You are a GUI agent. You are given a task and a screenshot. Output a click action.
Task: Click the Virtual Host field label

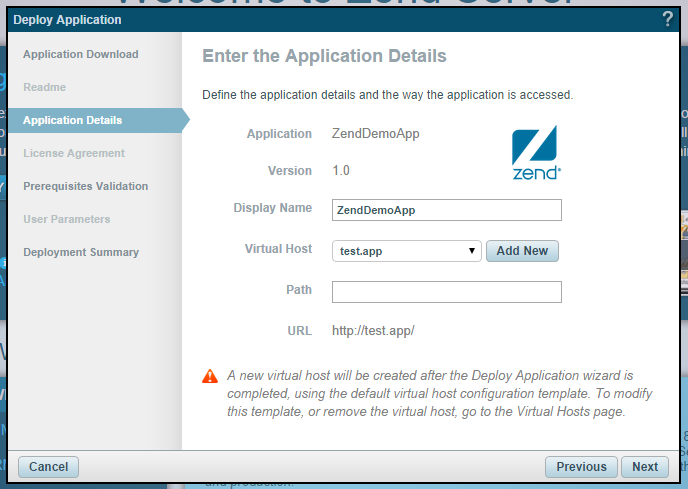(x=278, y=249)
